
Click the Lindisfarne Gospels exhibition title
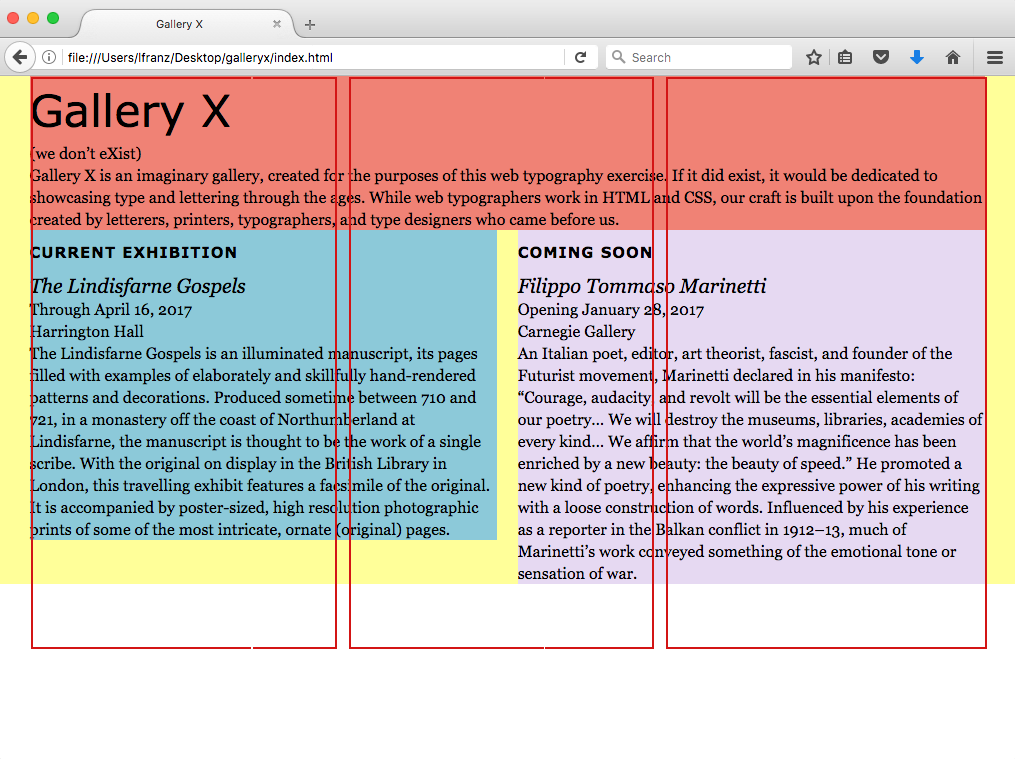click(138, 287)
